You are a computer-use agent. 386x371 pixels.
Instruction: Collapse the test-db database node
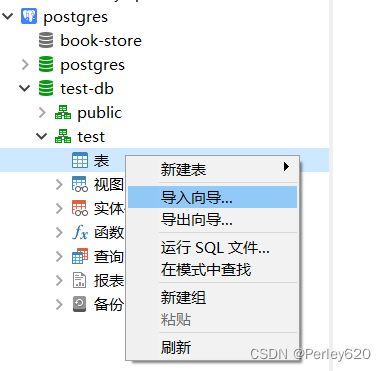pyautogui.click(x=25, y=89)
